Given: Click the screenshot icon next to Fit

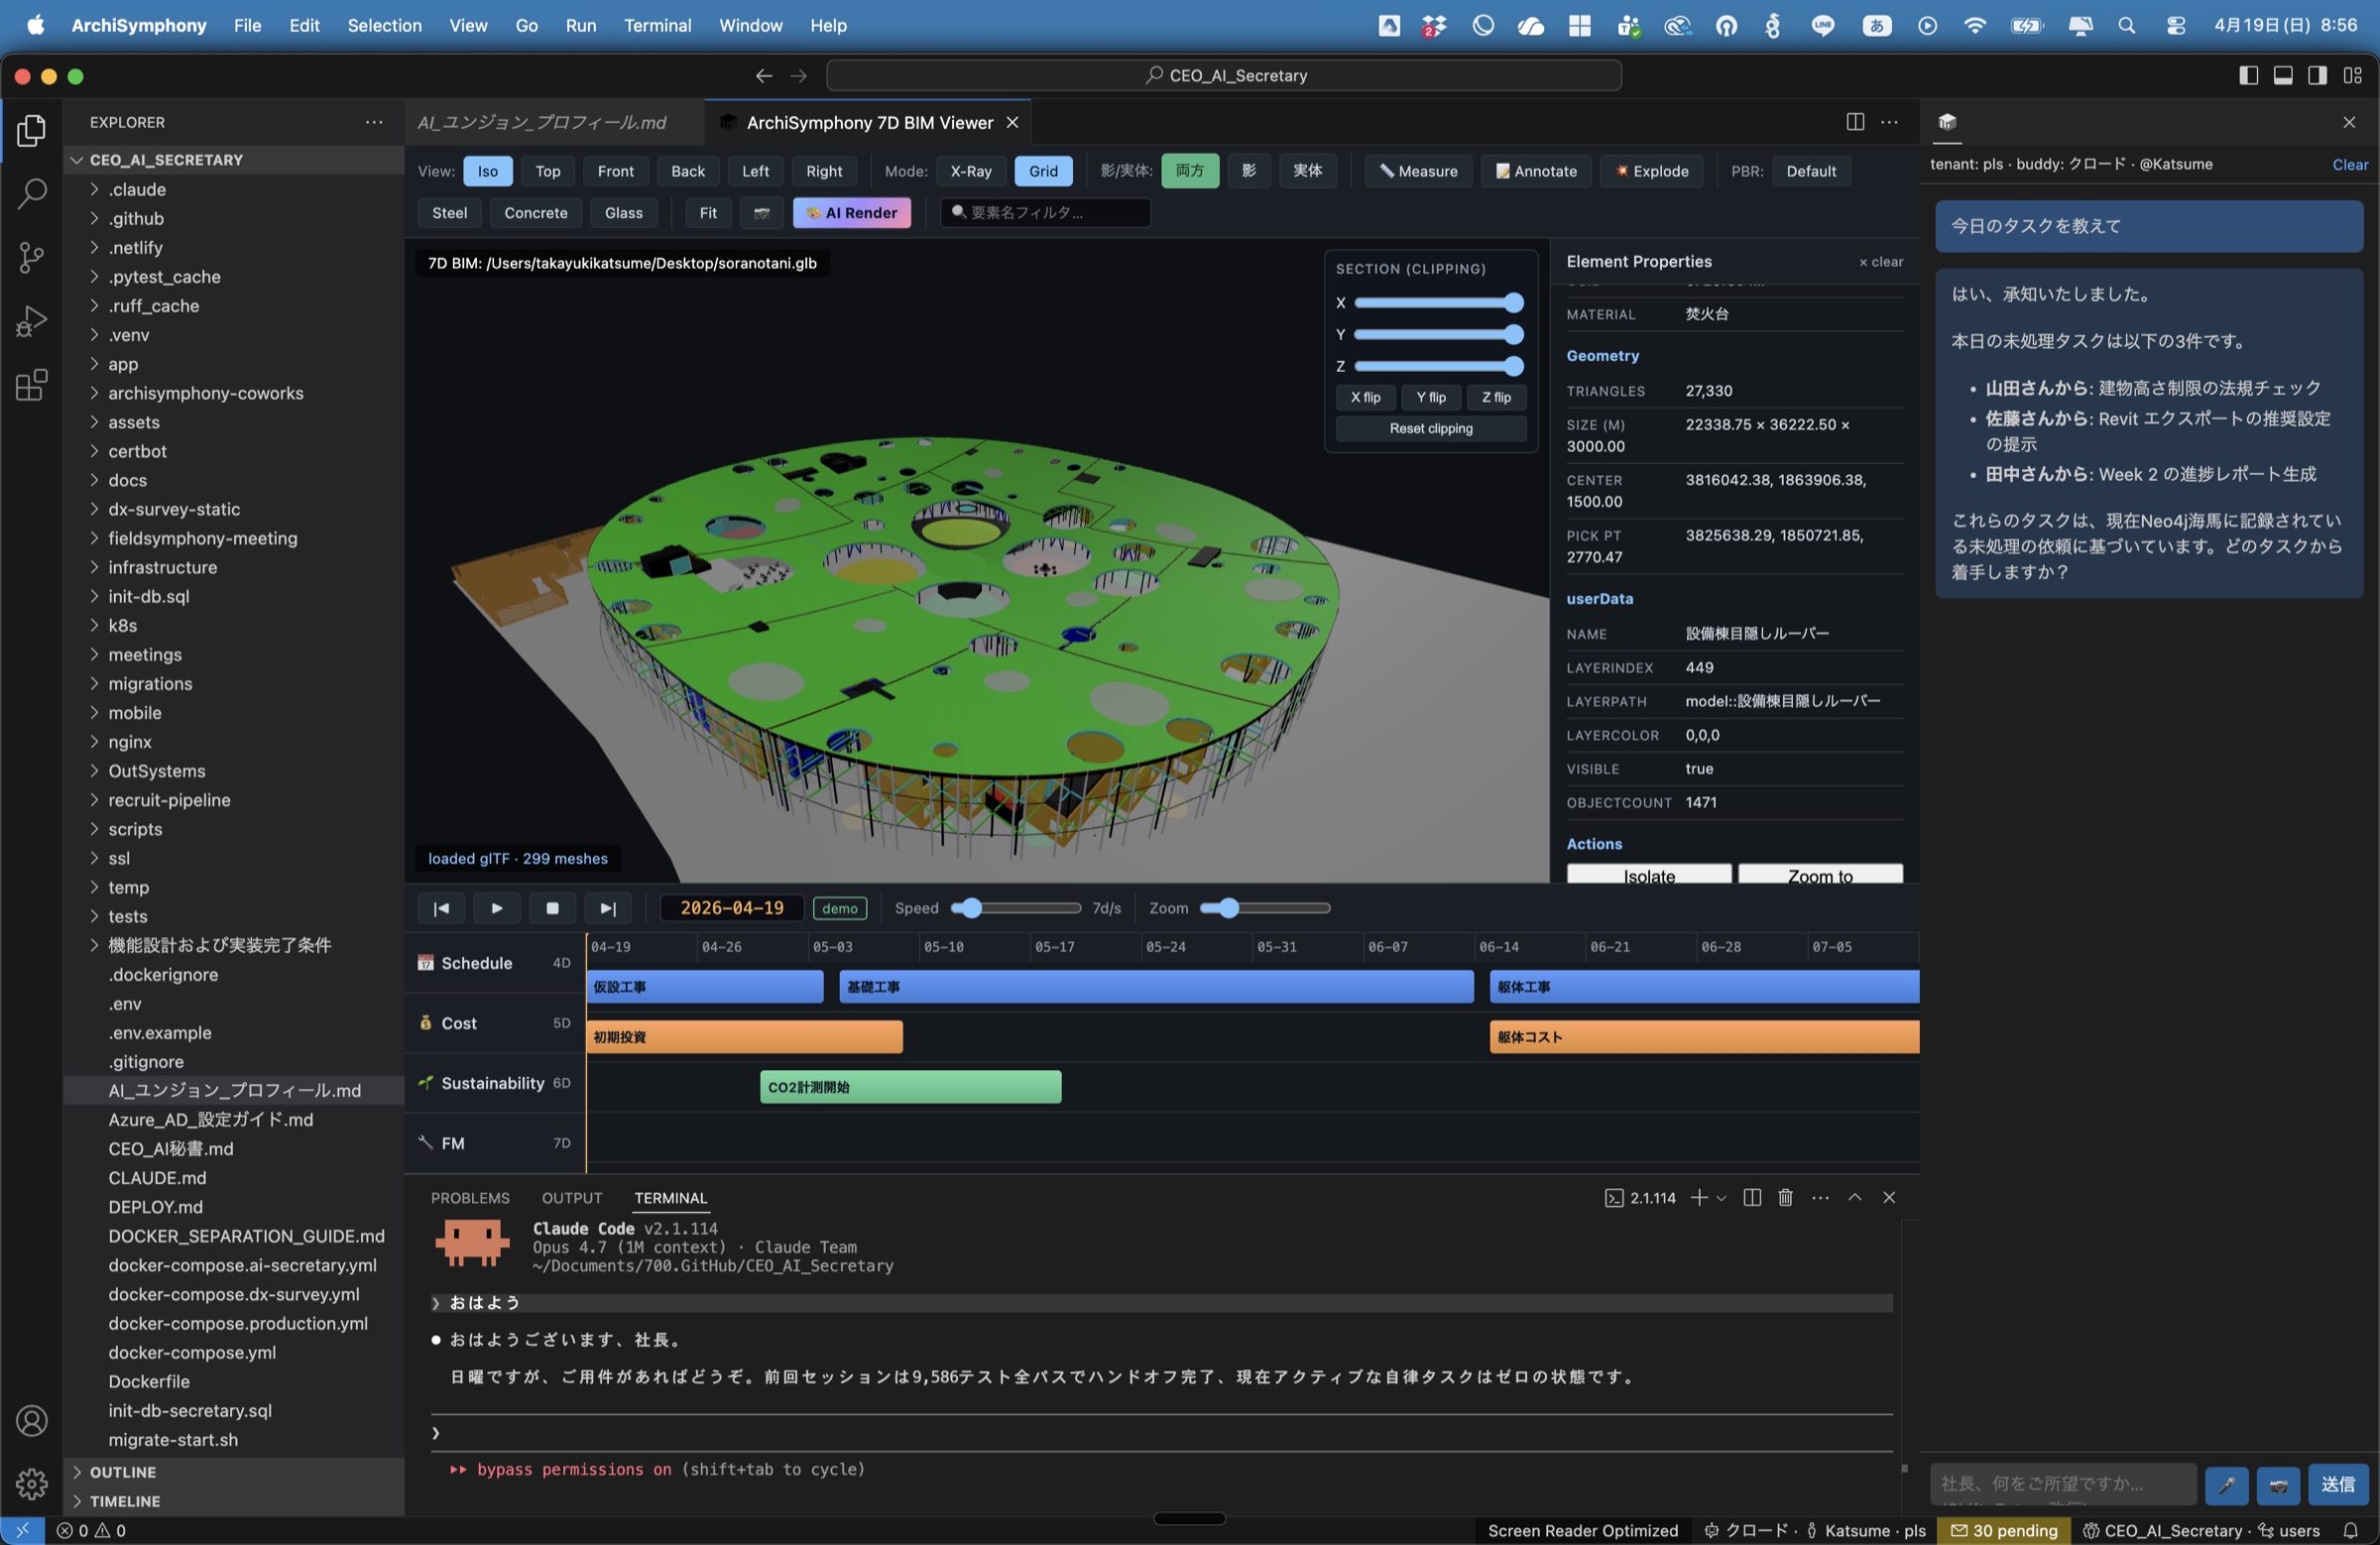Looking at the screenshot, I should (761, 213).
